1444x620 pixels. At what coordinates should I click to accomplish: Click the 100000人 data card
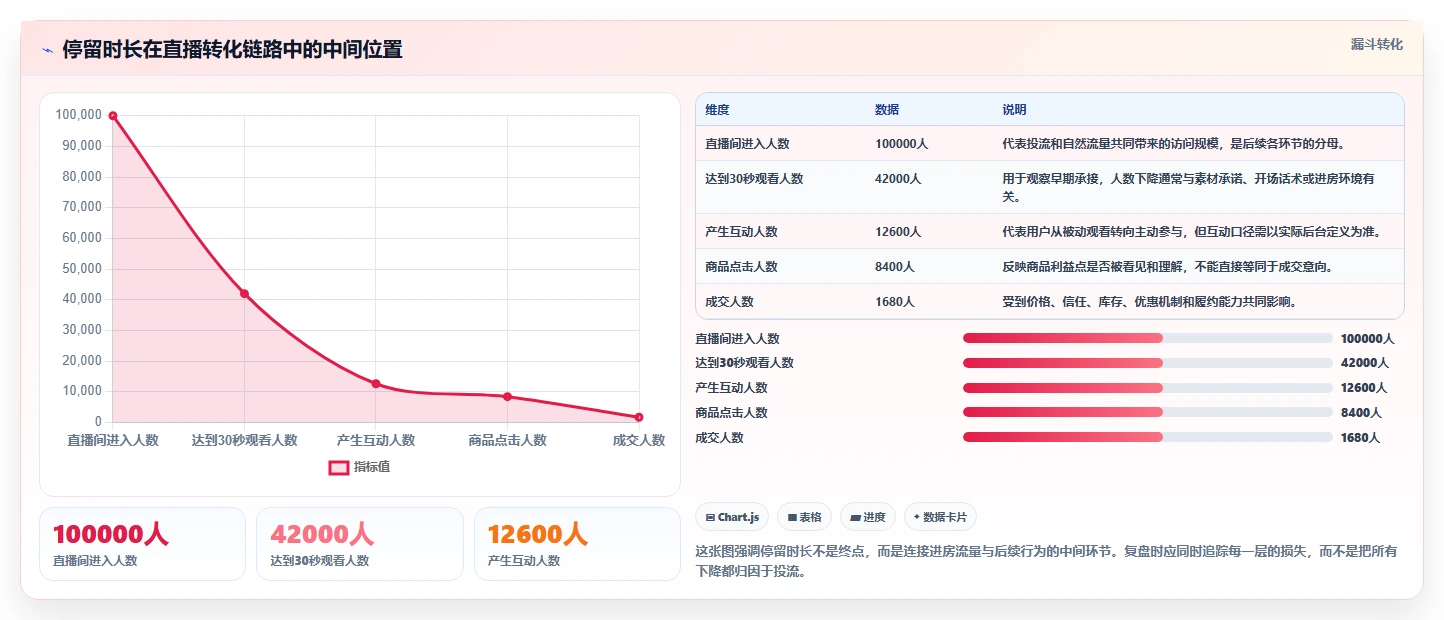(142, 544)
